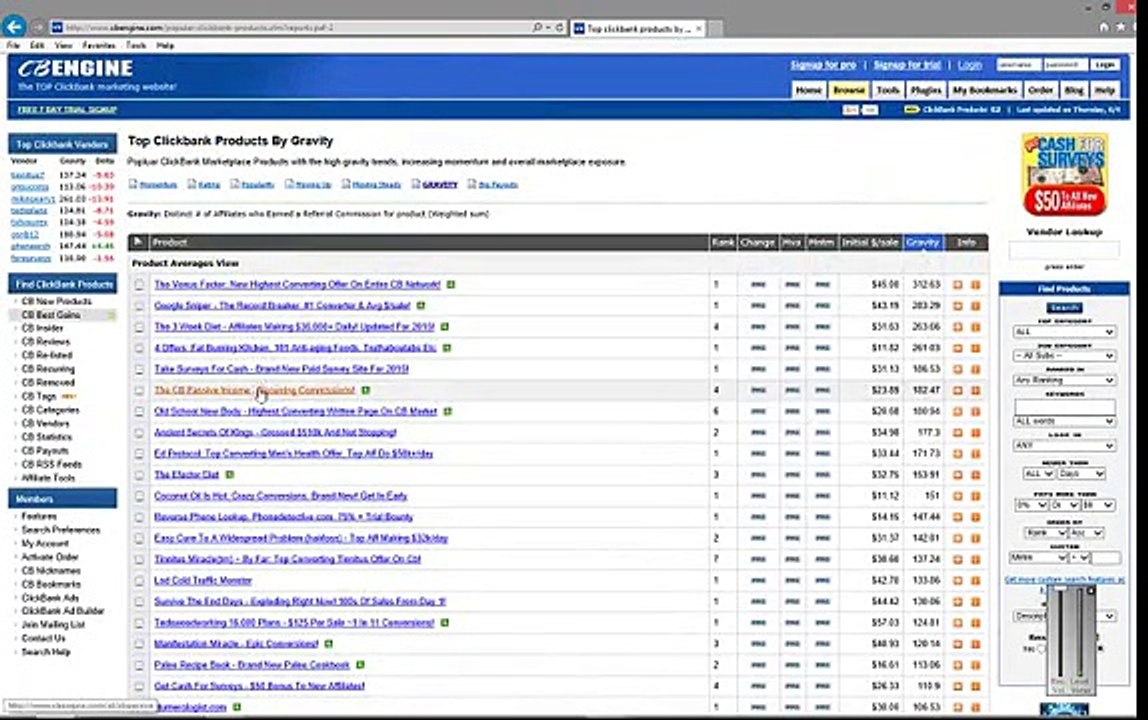Viewport: 1148px width, 720px height.
Task: Click green plus icon beside Manifestation Miracle
Action: (329, 644)
